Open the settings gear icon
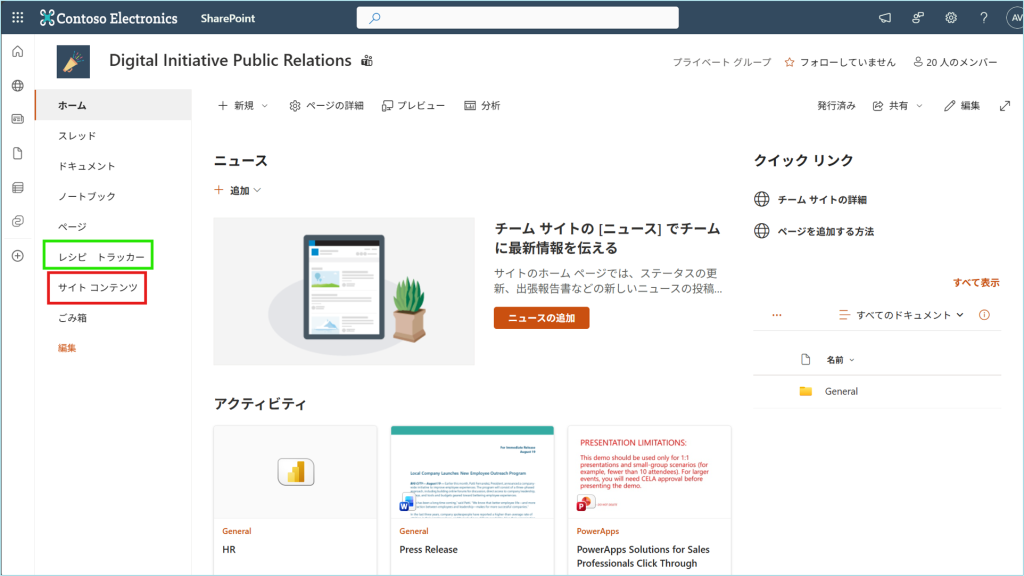 click(x=951, y=18)
